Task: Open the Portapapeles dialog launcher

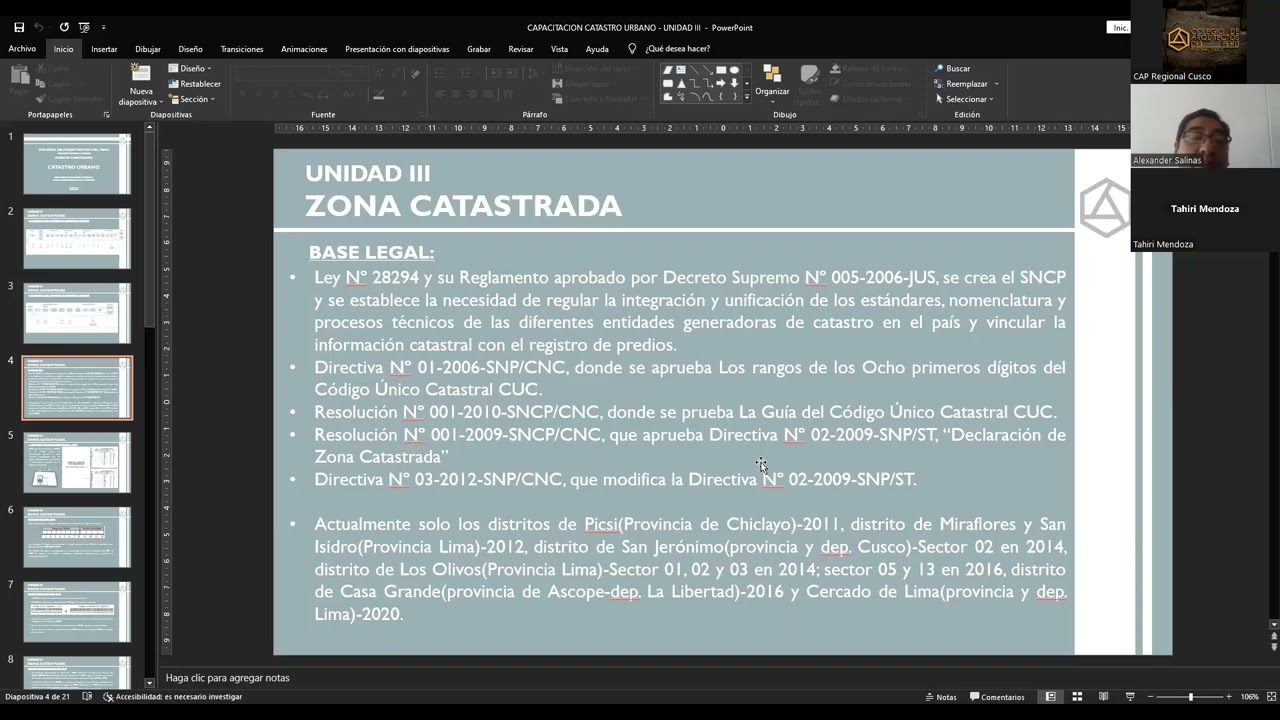Action: 106,115
